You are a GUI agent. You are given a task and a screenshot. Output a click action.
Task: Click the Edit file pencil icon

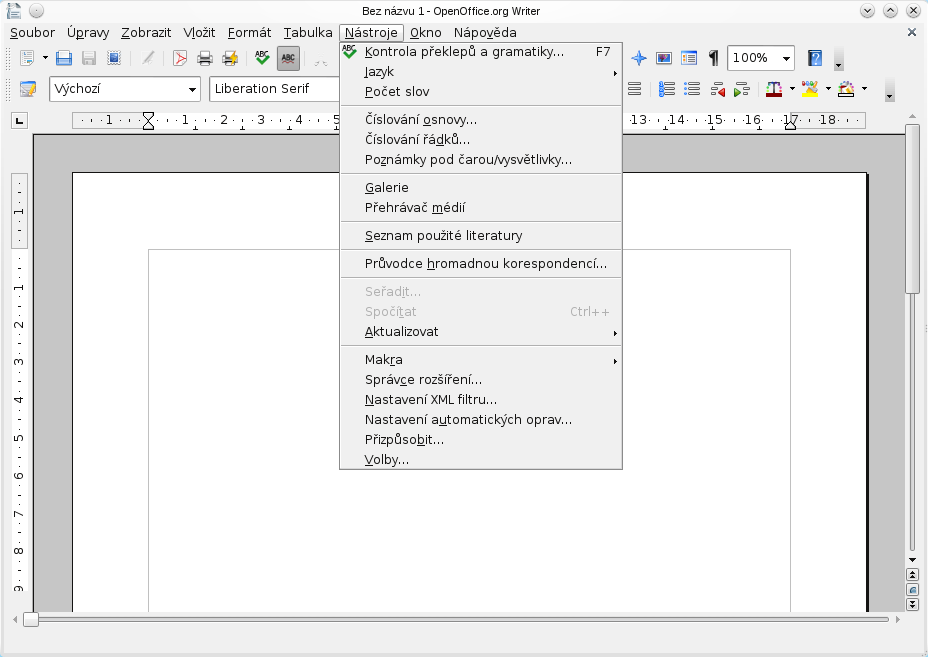click(x=148, y=58)
